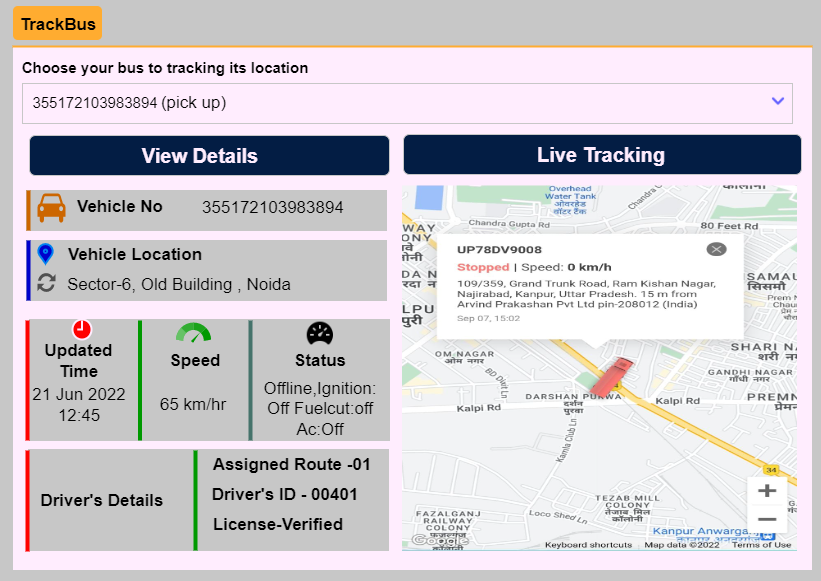Zoom out on the map
Image resolution: width=821 pixels, height=581 pixels.
pos(767,519)
